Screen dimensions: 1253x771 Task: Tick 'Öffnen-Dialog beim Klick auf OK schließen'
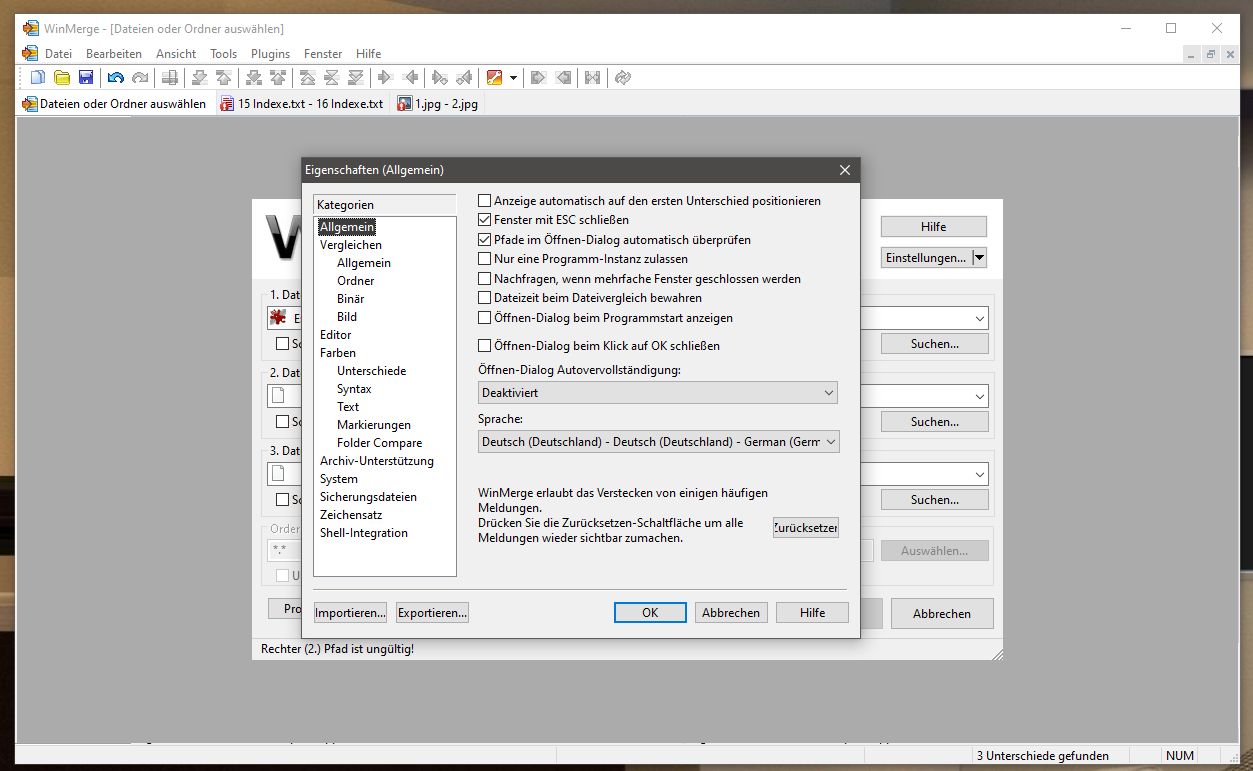[x=485, y=346]
